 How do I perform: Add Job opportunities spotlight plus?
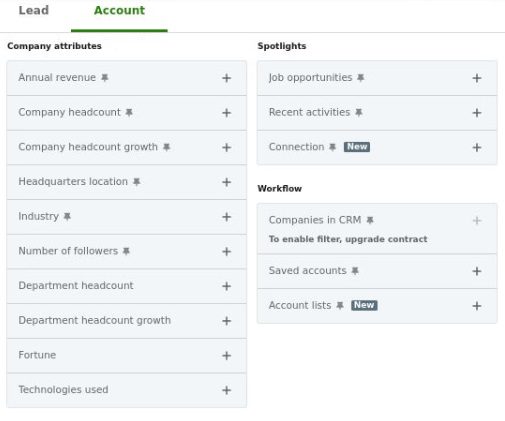(x=477, y=78)
